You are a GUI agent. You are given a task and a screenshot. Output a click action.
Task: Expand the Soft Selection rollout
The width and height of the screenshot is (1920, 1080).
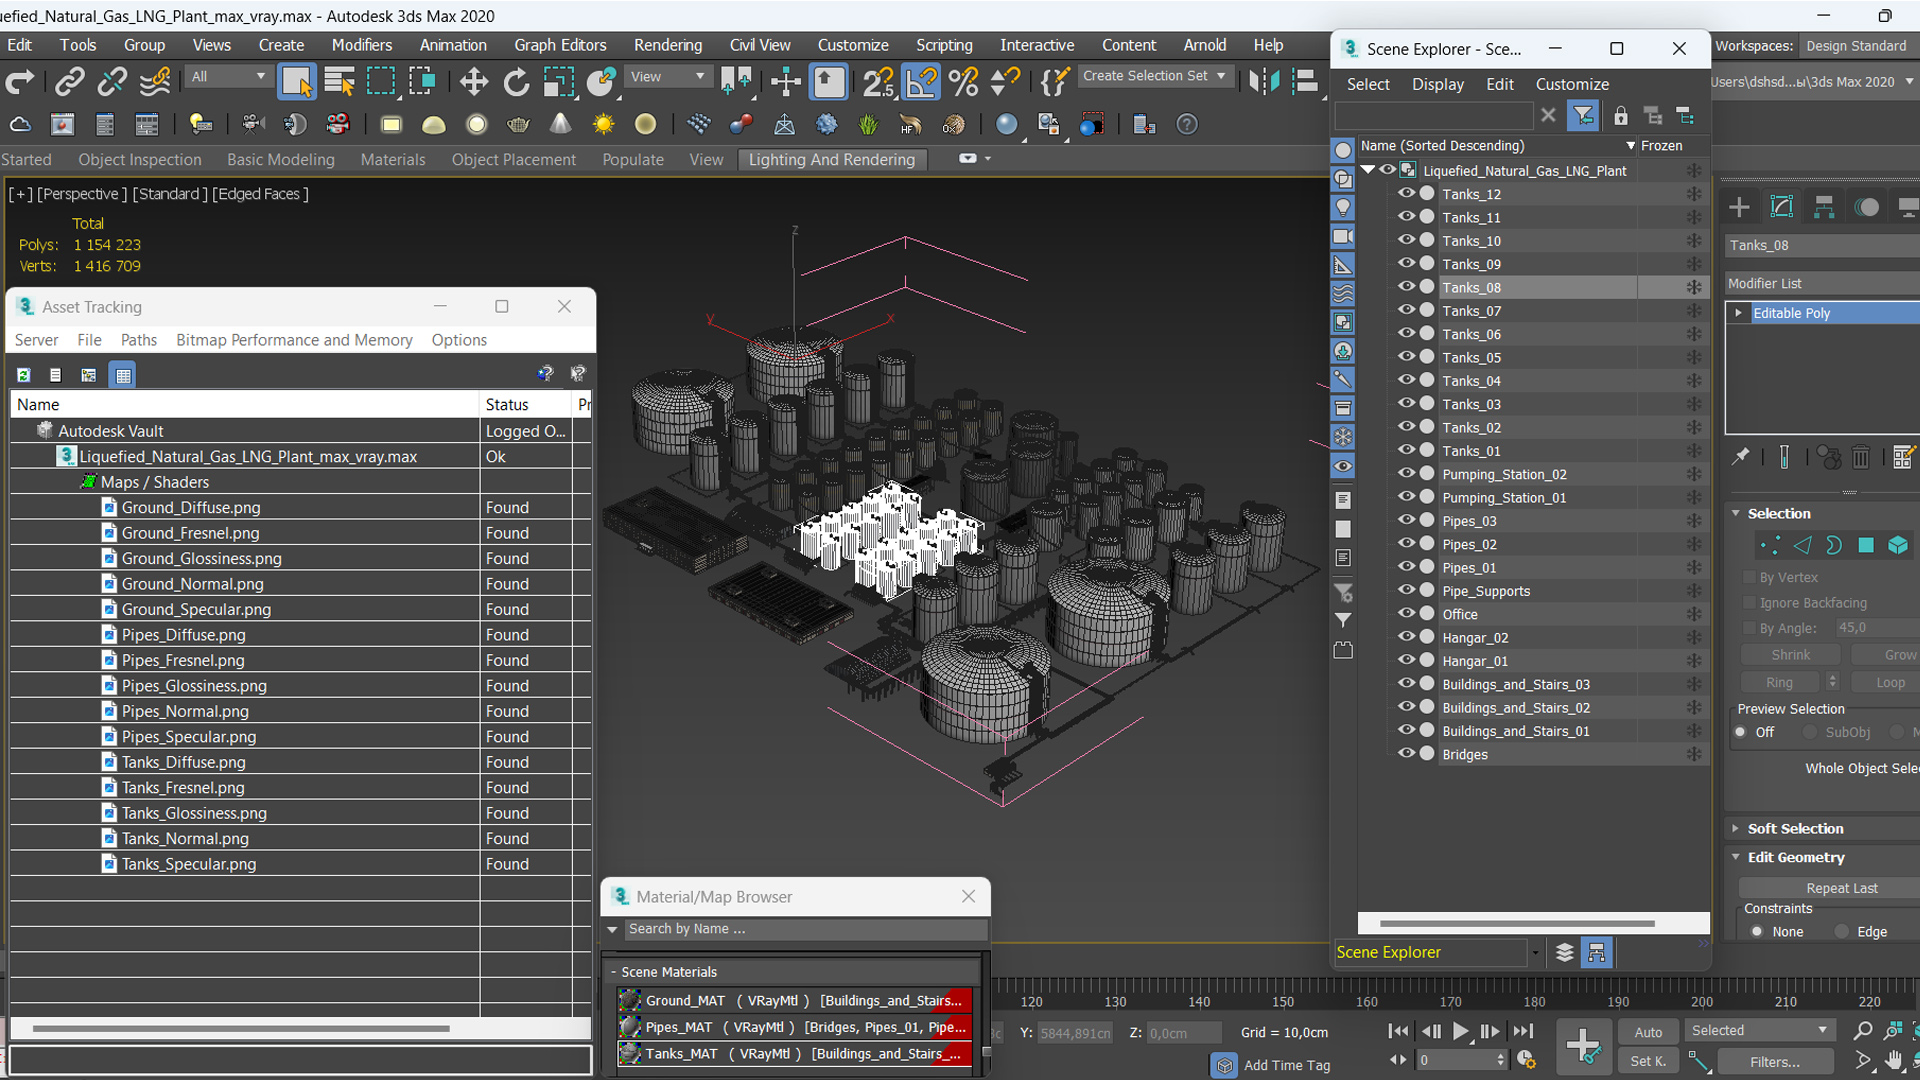(x=1795, y=828)
